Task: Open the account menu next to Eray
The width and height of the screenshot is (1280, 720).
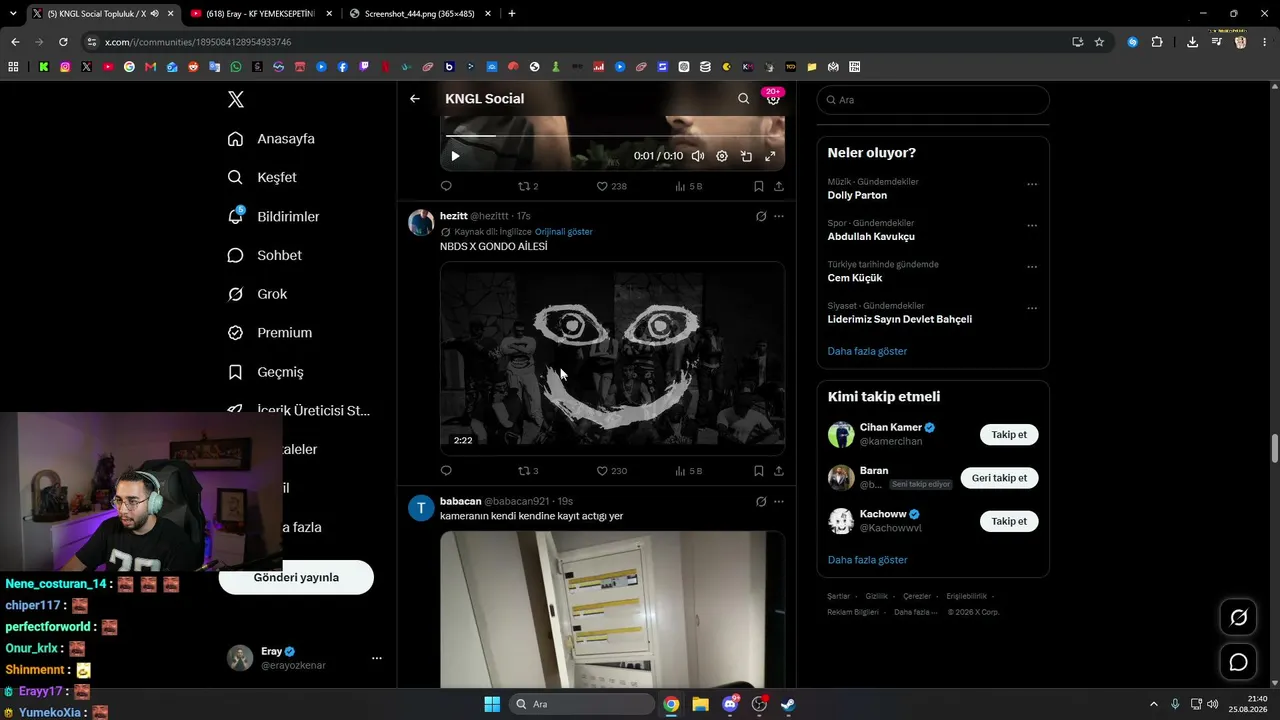Action: coord(377,658)
